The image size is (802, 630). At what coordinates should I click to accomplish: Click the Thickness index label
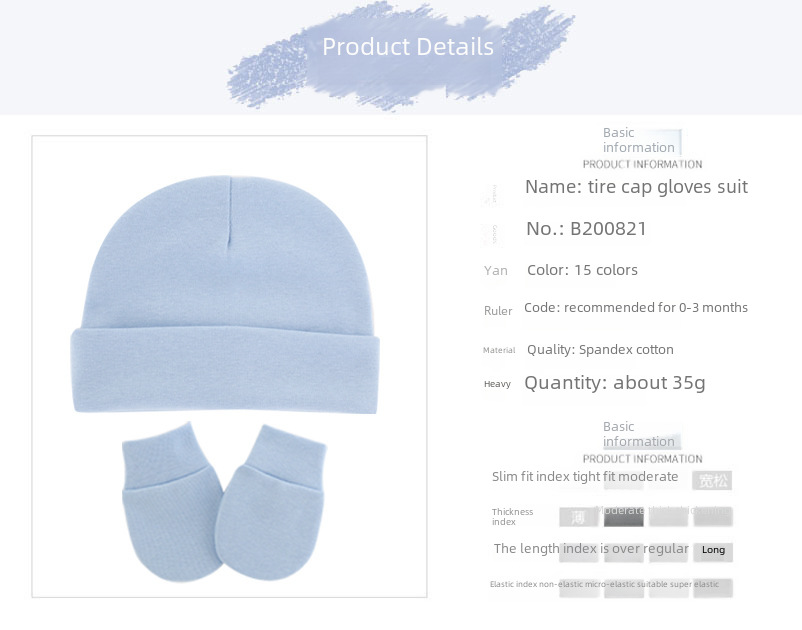tap(513, 517)
